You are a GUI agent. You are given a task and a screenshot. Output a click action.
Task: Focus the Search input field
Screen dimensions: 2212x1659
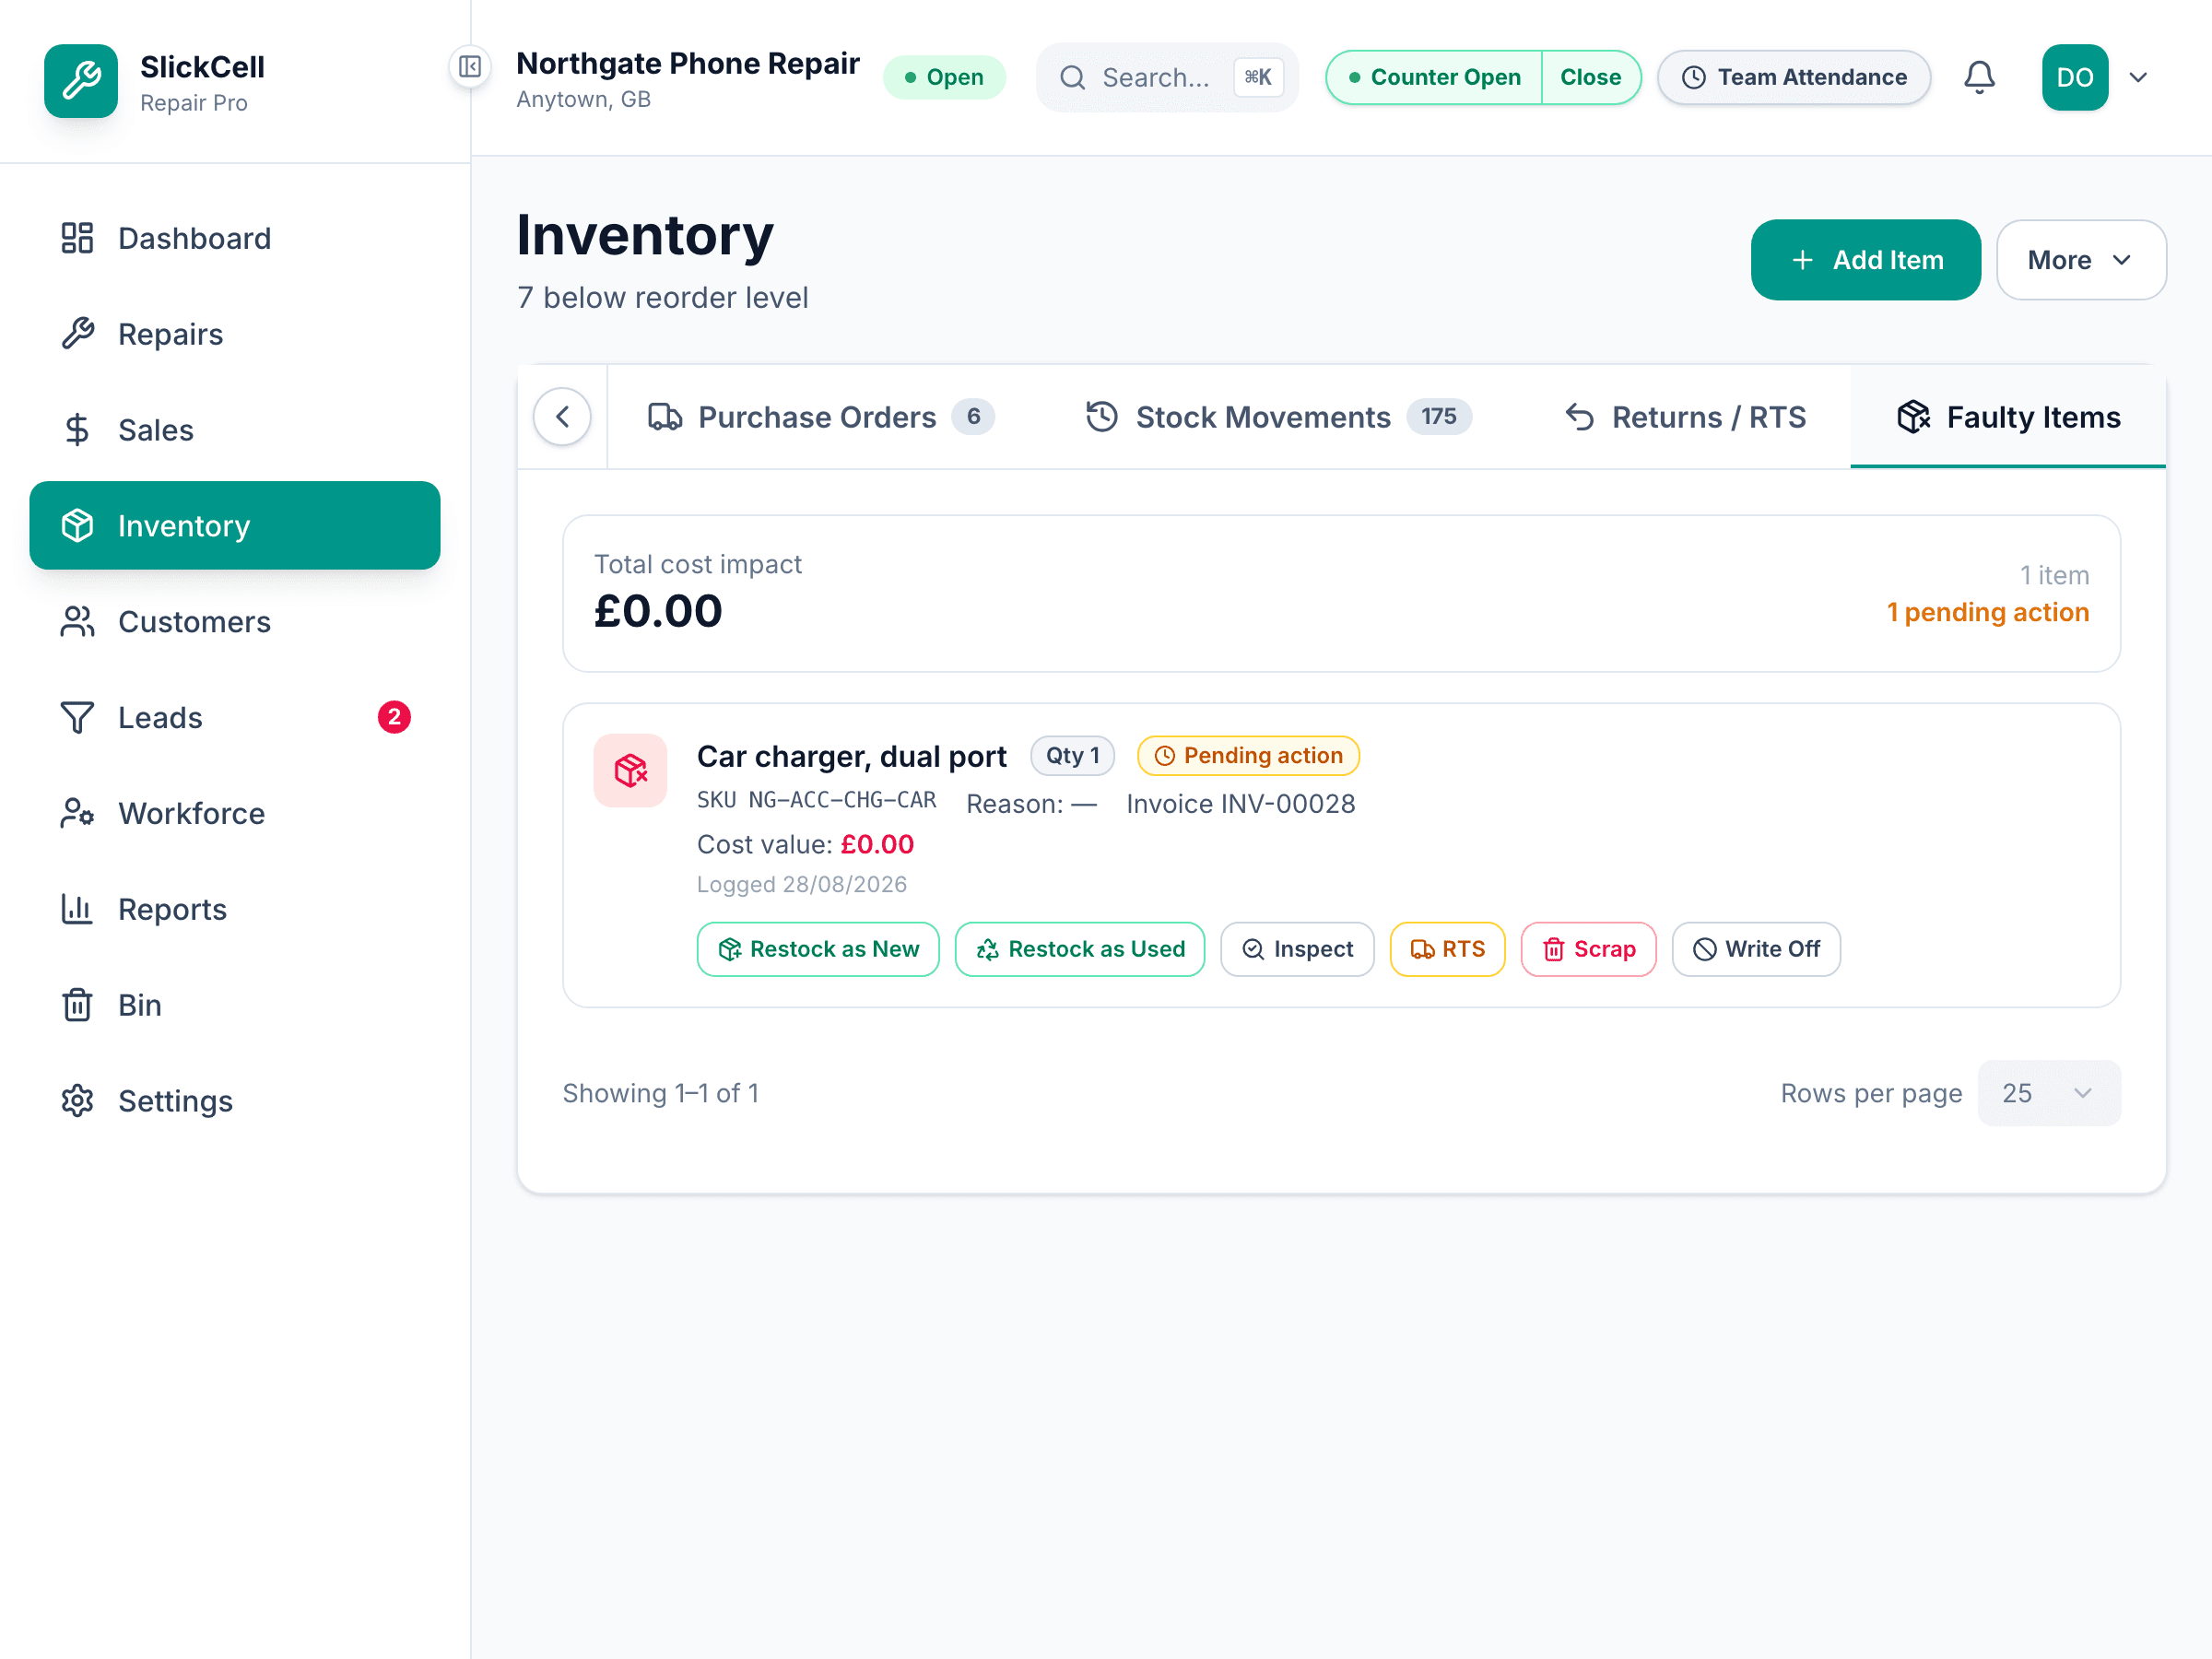tap(1167, 77)
